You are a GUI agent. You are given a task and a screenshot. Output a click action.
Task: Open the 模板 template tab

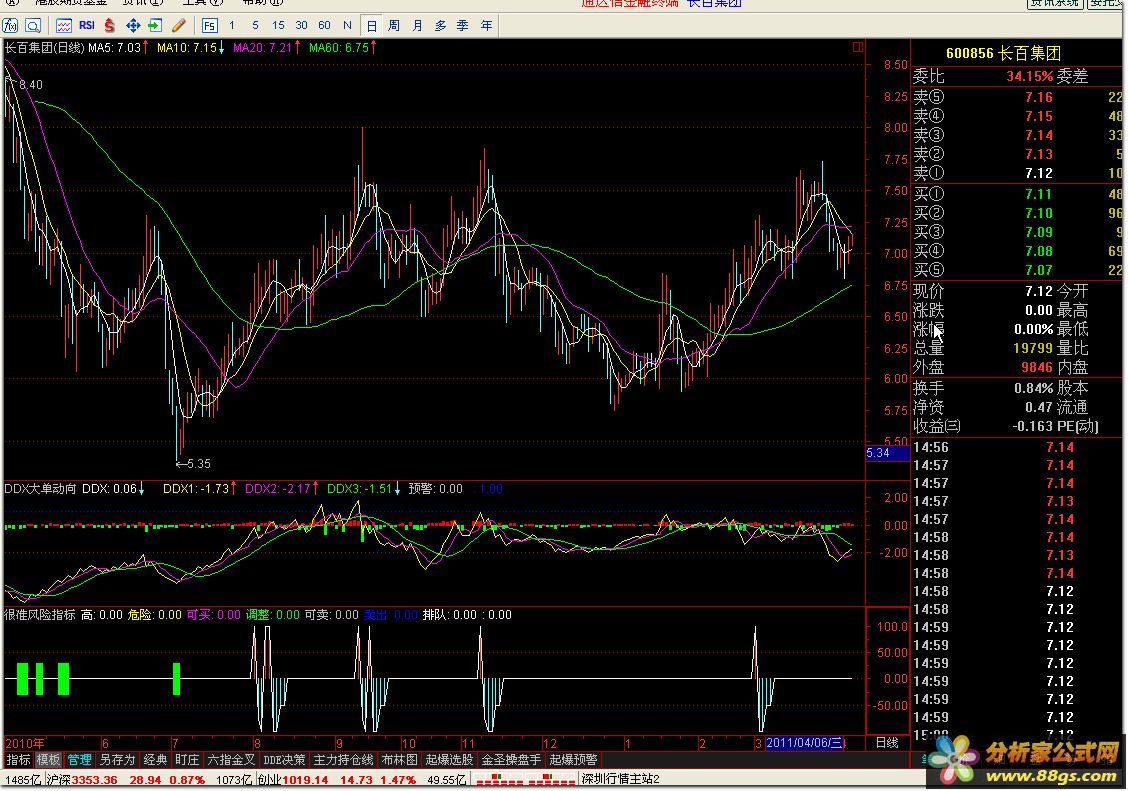(x=48, y=759)
